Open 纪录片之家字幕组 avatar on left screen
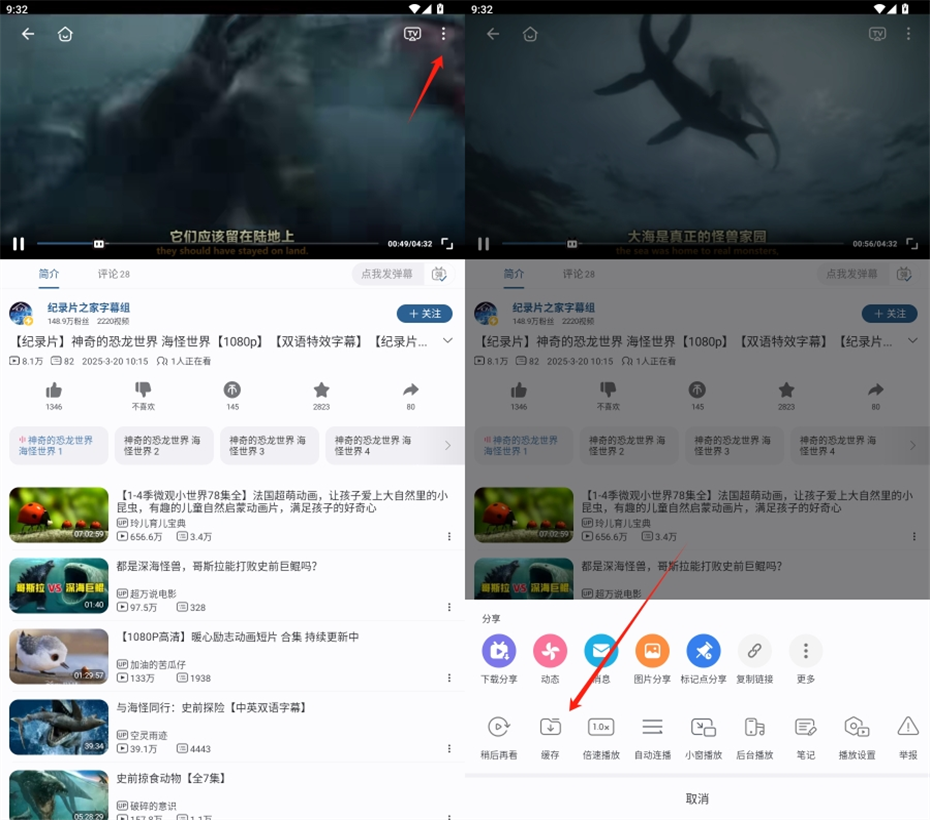This screenshot has width=930, height=820. (21, 313)
